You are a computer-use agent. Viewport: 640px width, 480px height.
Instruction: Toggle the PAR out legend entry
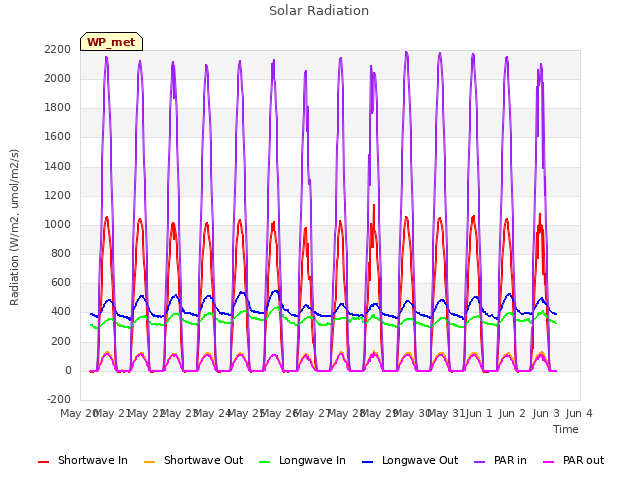(x=573, y=460)
